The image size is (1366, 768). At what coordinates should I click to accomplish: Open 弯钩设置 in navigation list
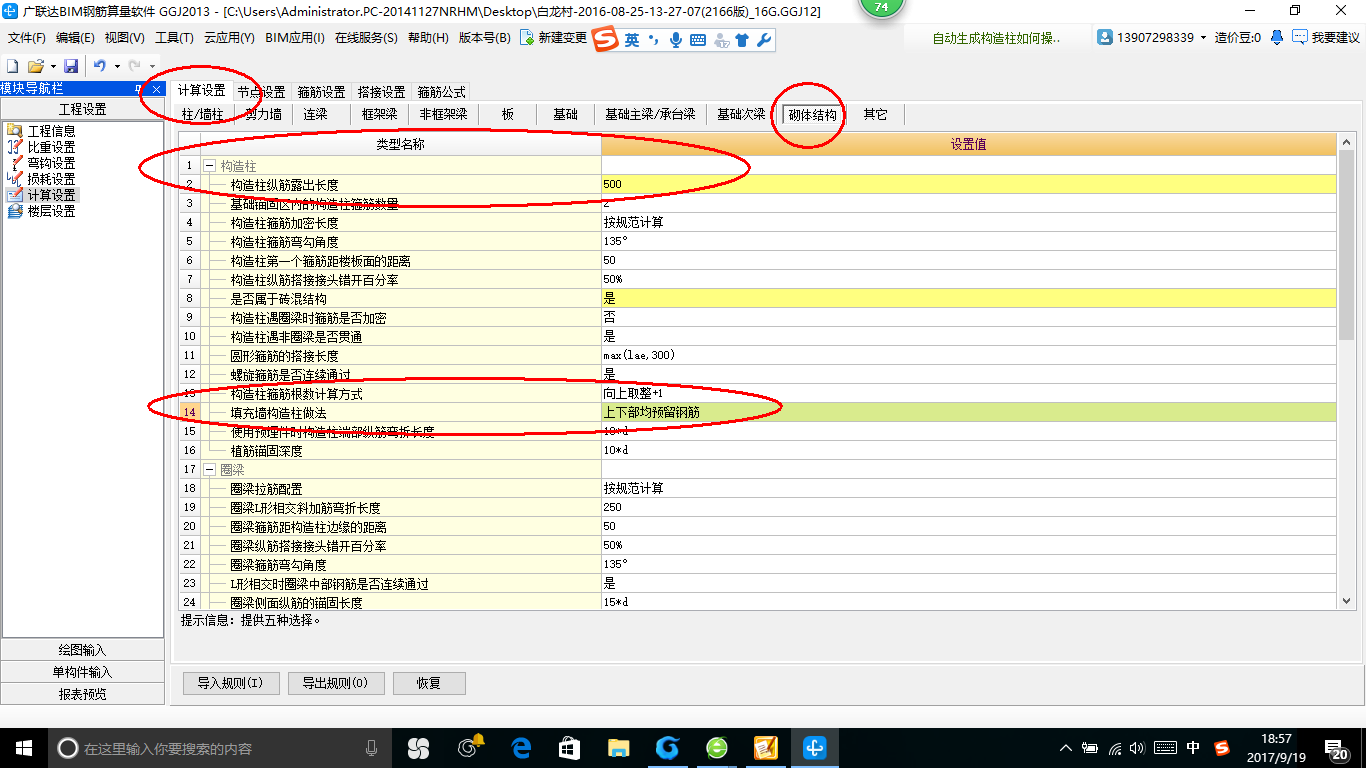(42, 163)
